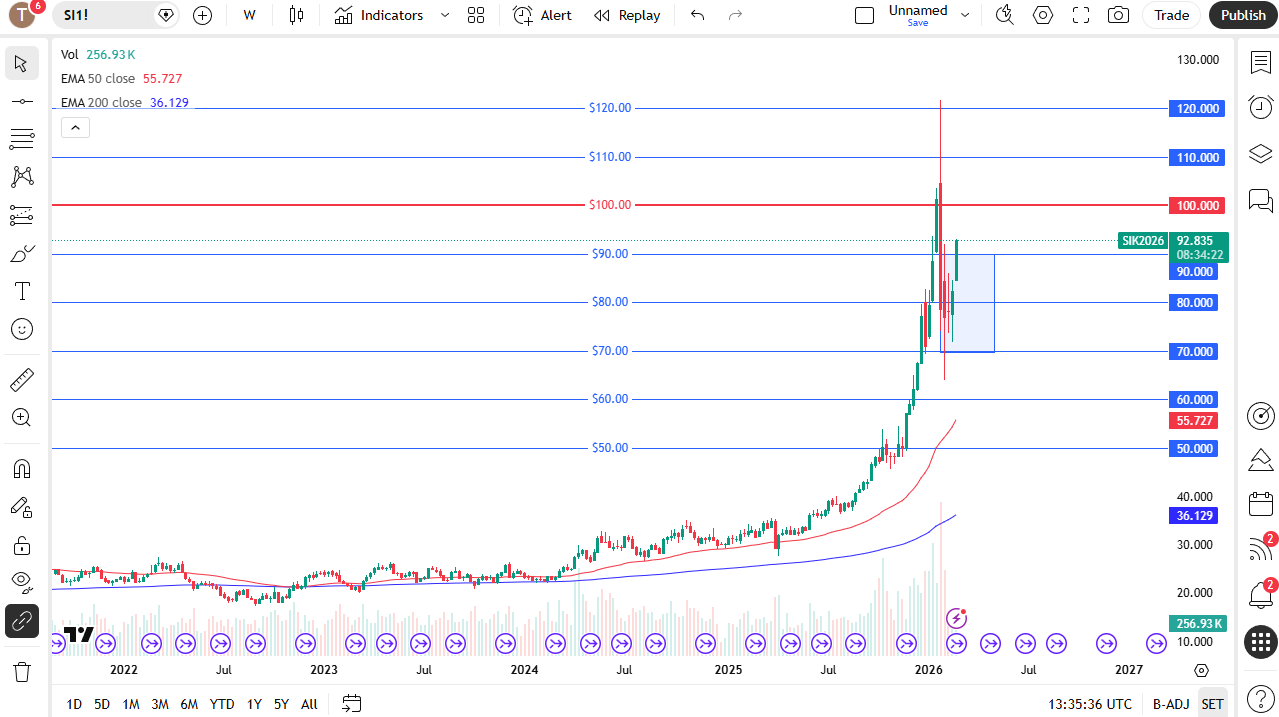Screen dimensions: 1279x717
Task: Open quick search icon
Action: pos(1005,15)
